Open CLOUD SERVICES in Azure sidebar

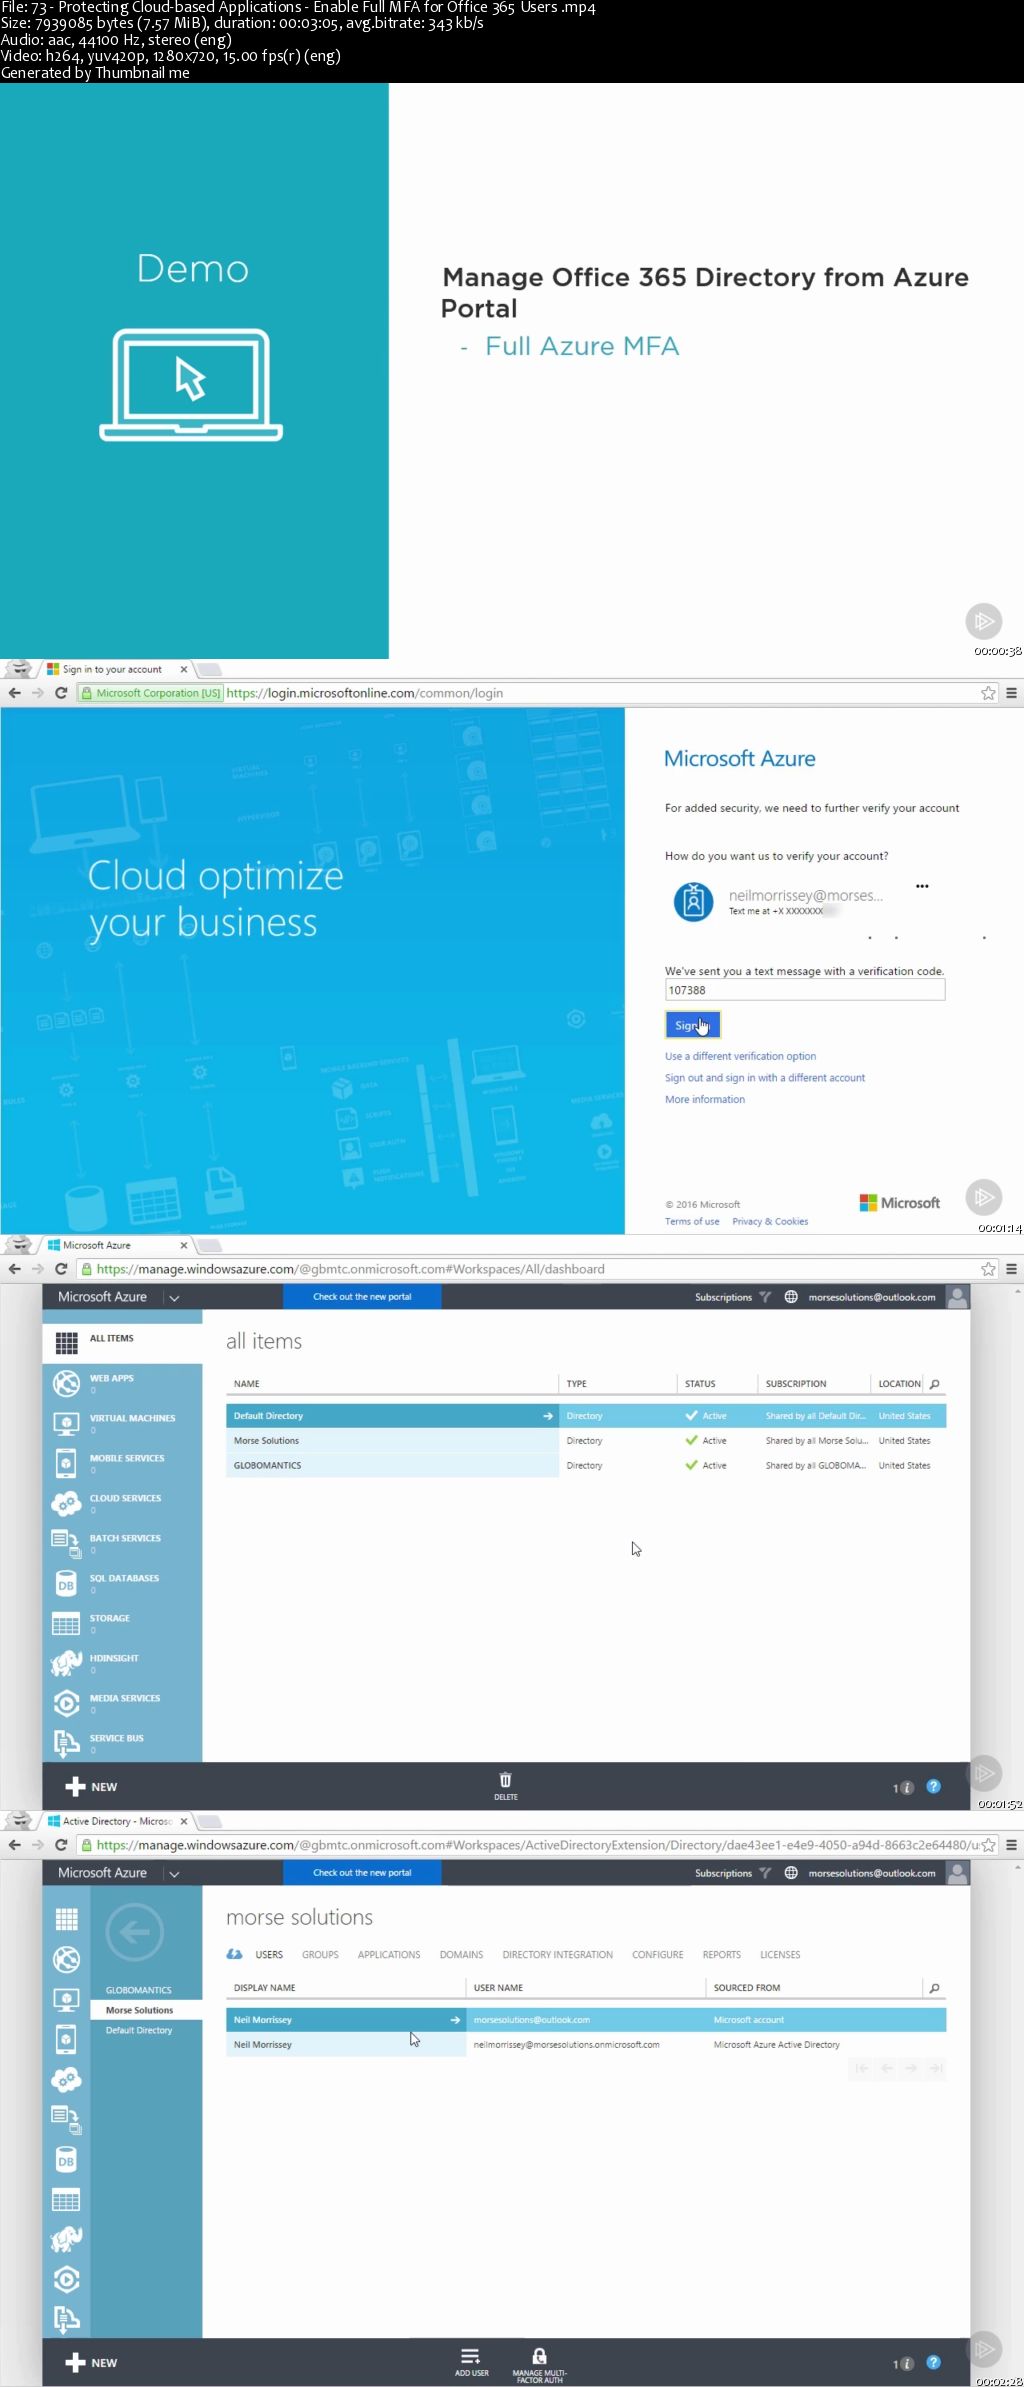pos(122,1503)
